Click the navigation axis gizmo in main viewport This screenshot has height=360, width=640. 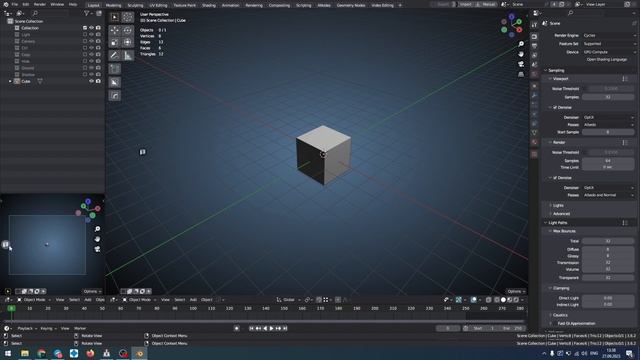click(x=511, y=25)
